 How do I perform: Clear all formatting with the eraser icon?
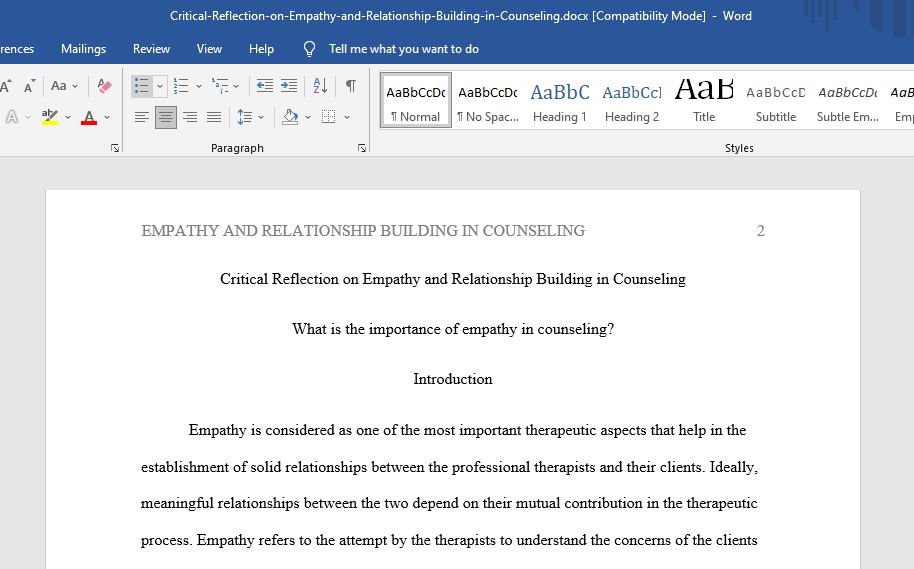[104, 86]
